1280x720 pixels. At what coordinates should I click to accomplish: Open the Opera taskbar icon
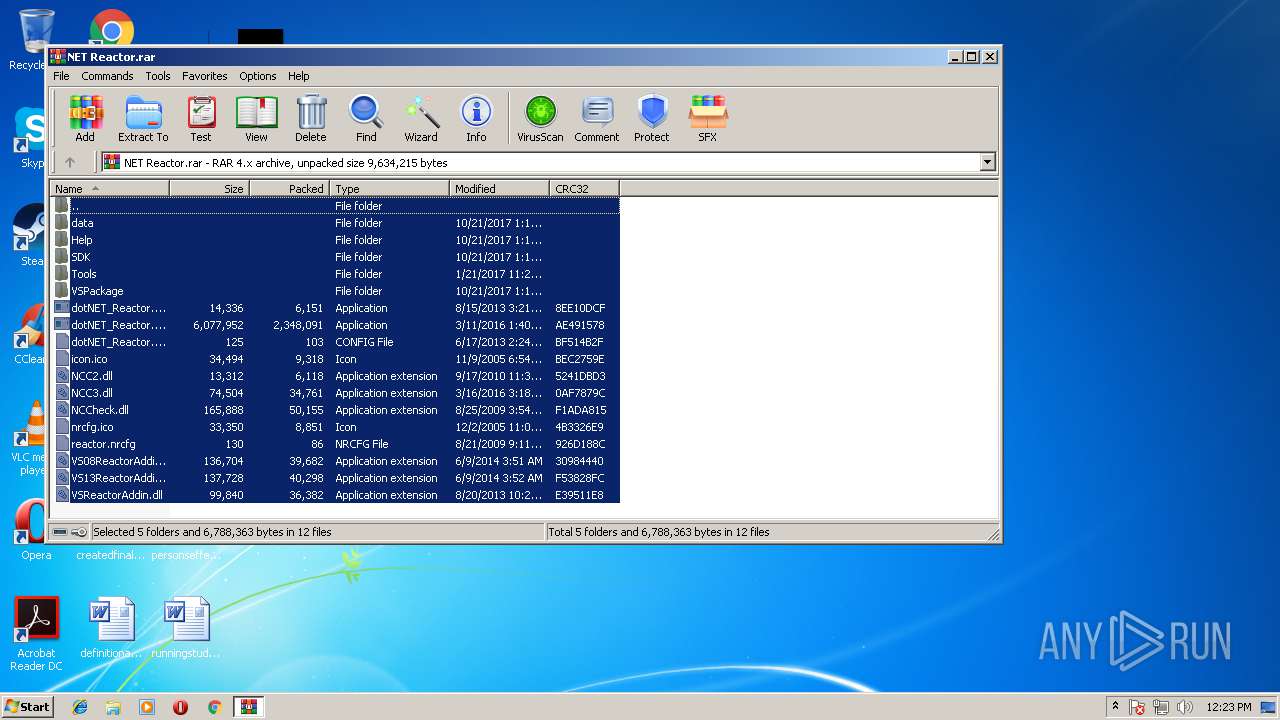[180, 707]
